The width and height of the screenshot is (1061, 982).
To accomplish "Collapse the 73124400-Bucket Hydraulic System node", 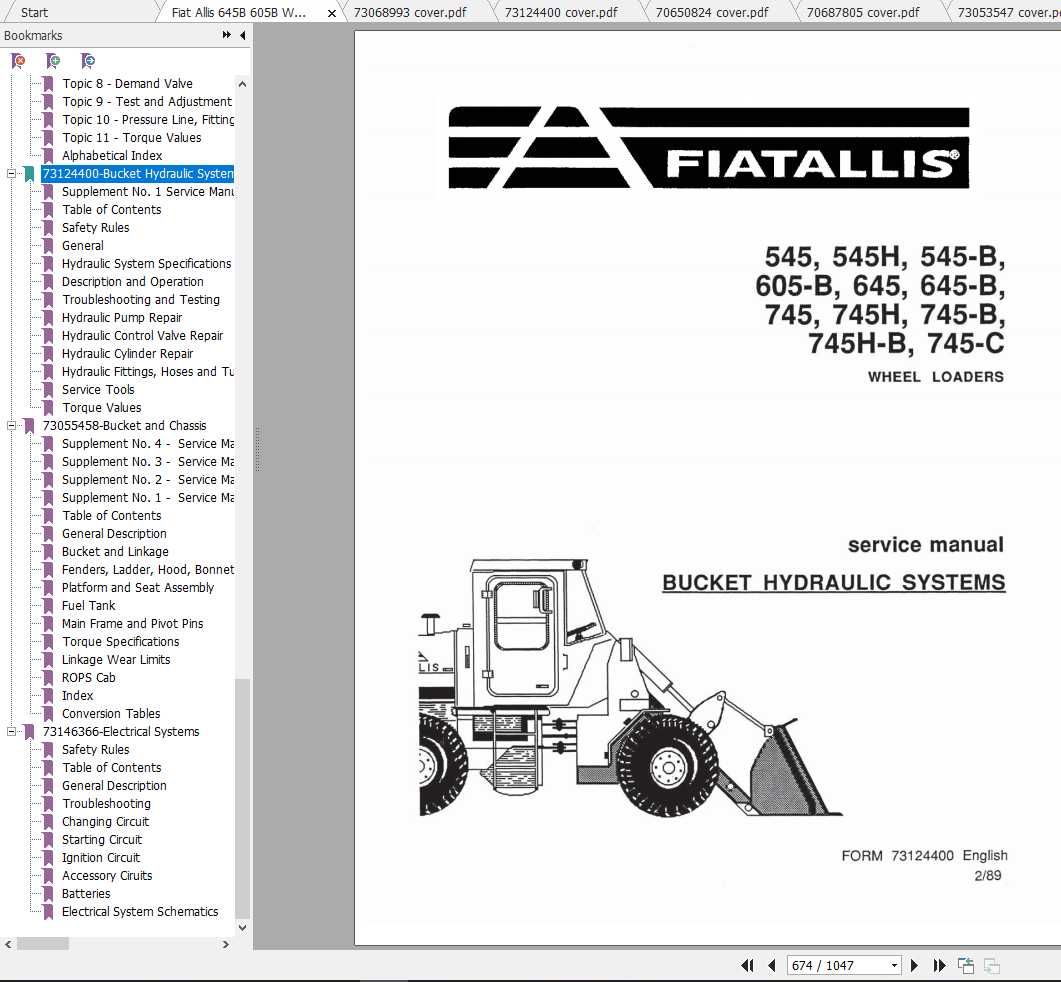I will (x=12, y=174).
